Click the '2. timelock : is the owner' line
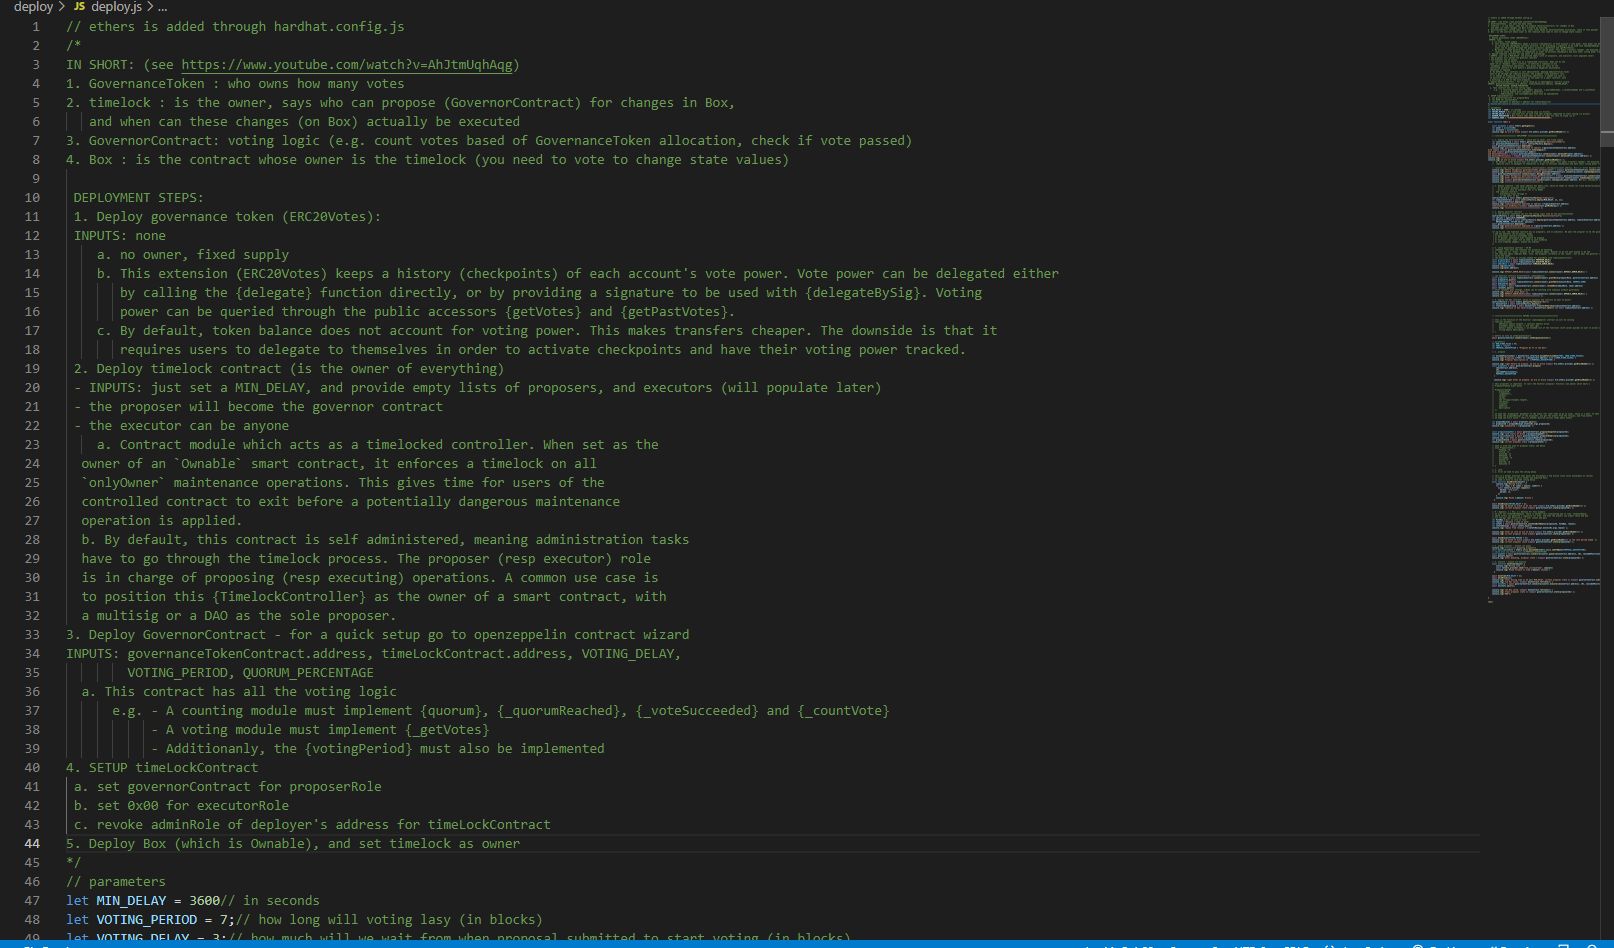1614x948 pixels. click(400, 102)
